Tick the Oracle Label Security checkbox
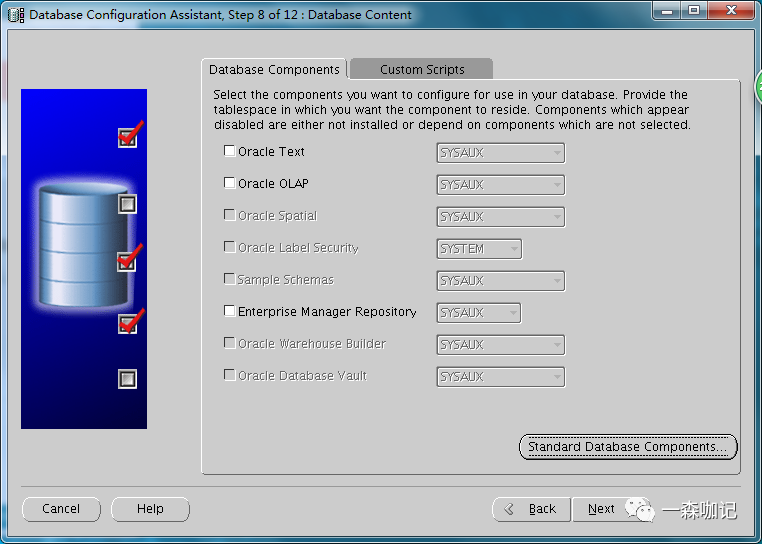The width and height of the screenshot is (762, 544). click(x=229, y=247)
